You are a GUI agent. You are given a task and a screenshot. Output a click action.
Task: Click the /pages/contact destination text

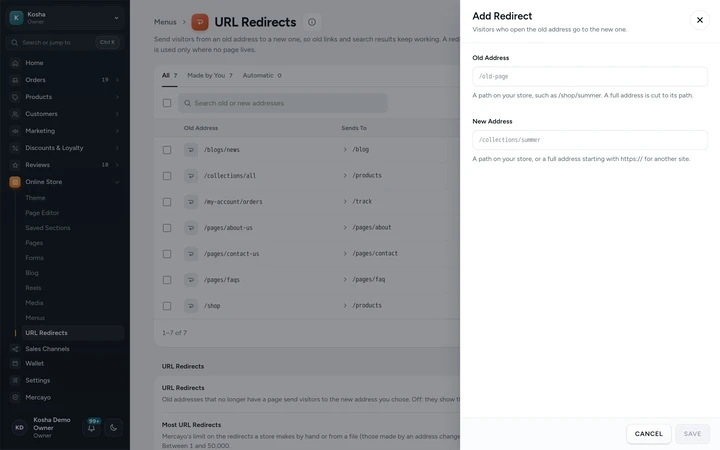pos(375,253)
